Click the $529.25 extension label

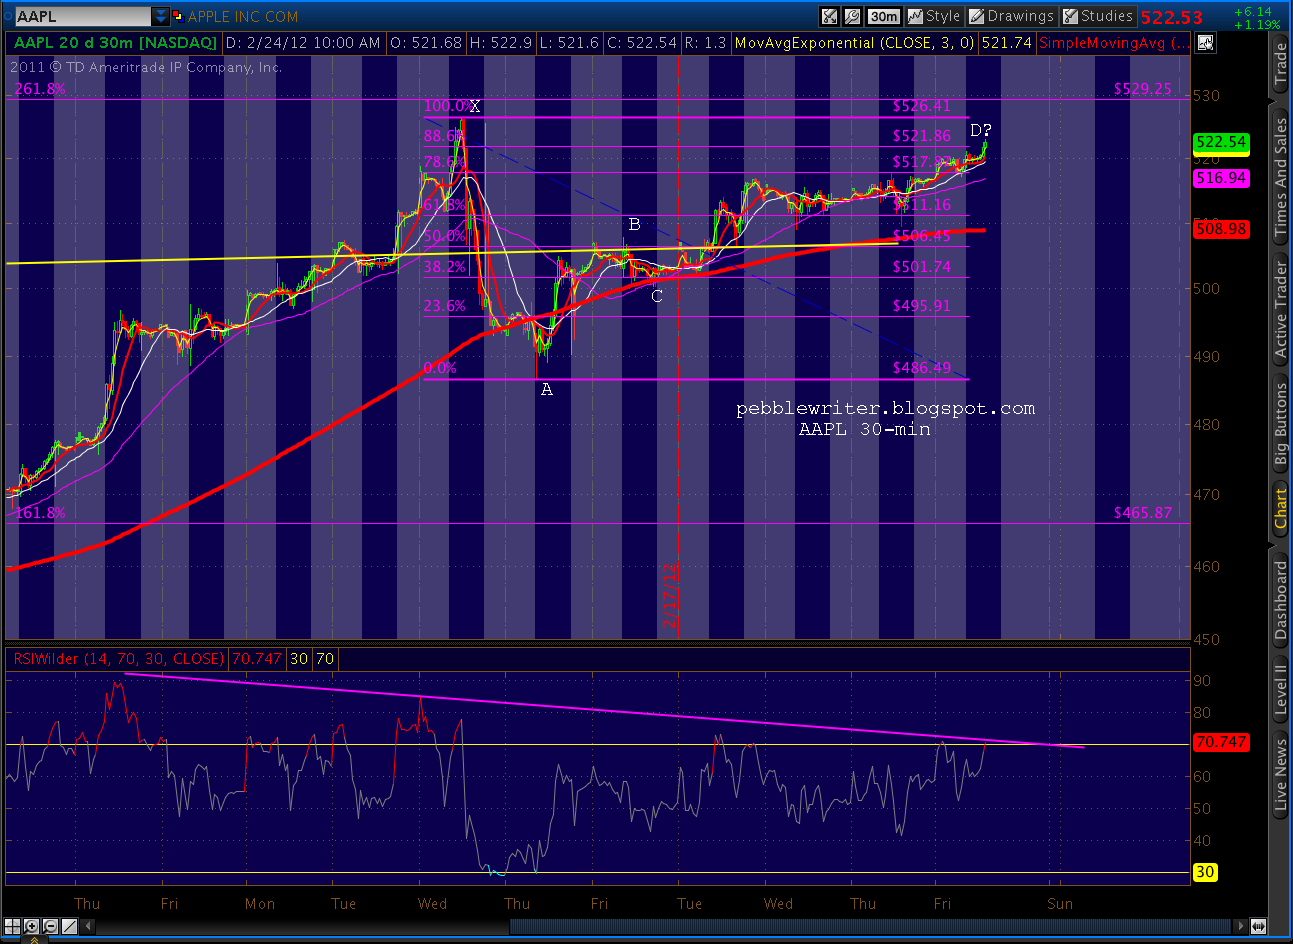1142,89
